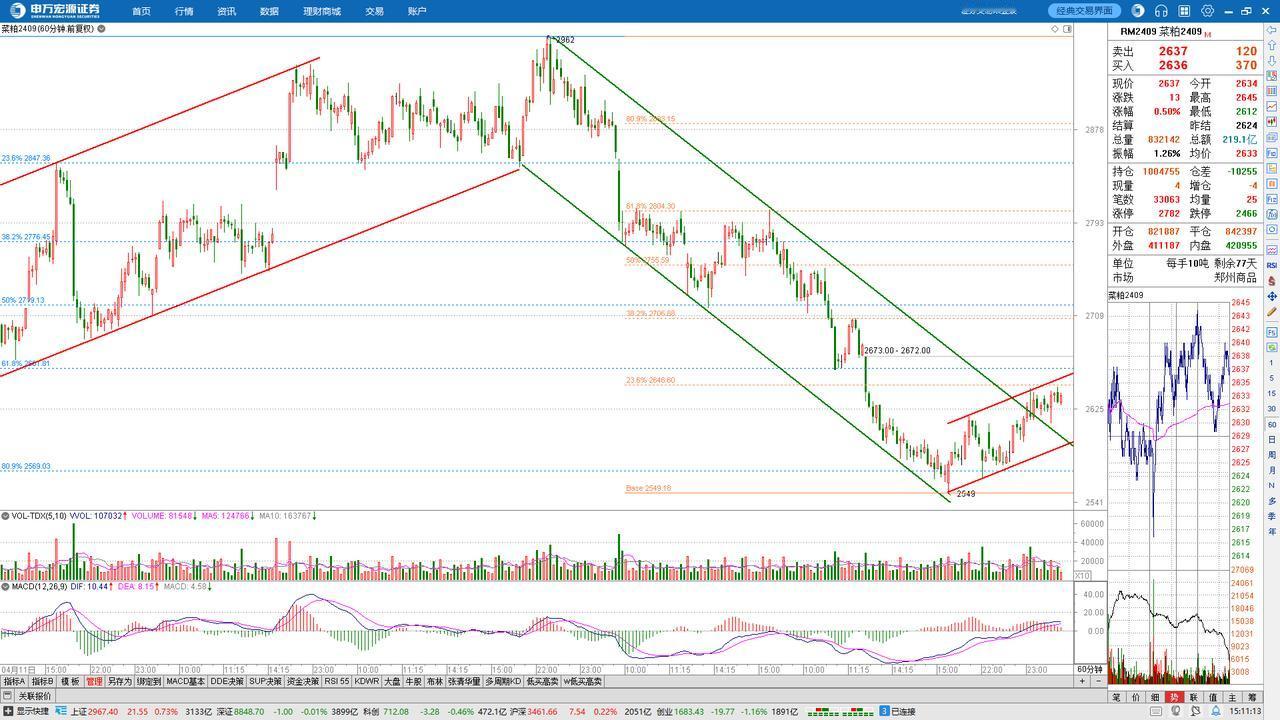Screen dimensions: 1280x720
Task: Click the red S icon in right sidebar
Action: 1272,280
